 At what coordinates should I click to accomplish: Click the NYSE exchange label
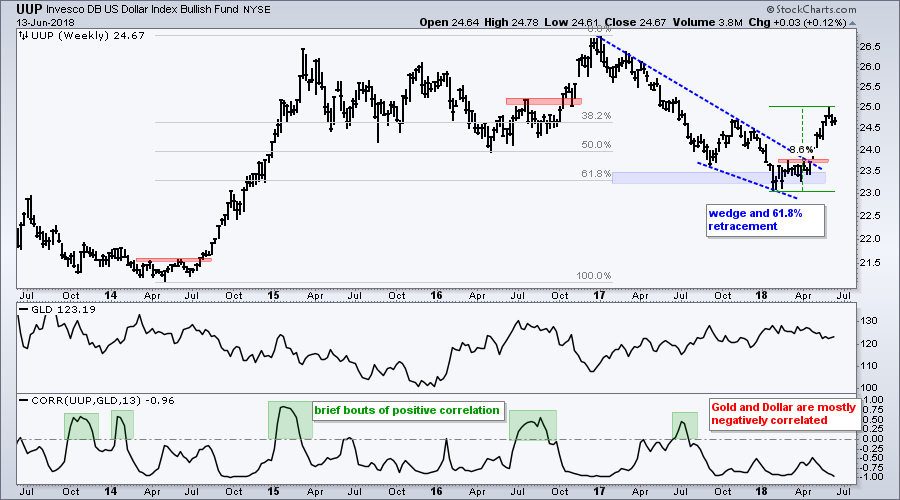(x=257, y=10)
